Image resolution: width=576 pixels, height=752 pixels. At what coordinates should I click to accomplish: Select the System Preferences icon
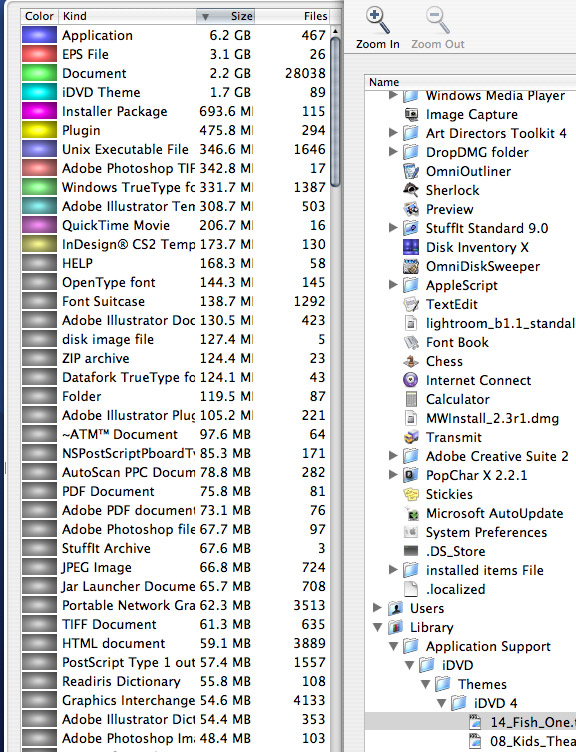[x=411, y=532]
